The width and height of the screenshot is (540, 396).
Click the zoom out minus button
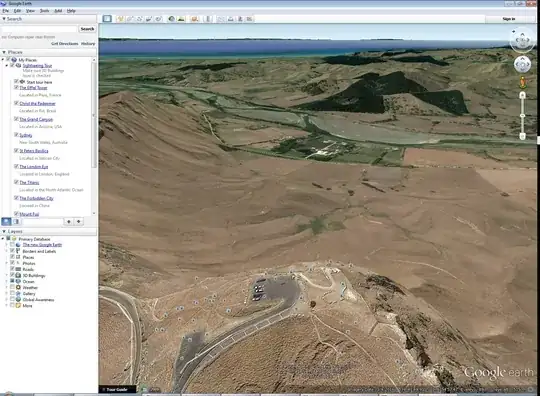522,136
